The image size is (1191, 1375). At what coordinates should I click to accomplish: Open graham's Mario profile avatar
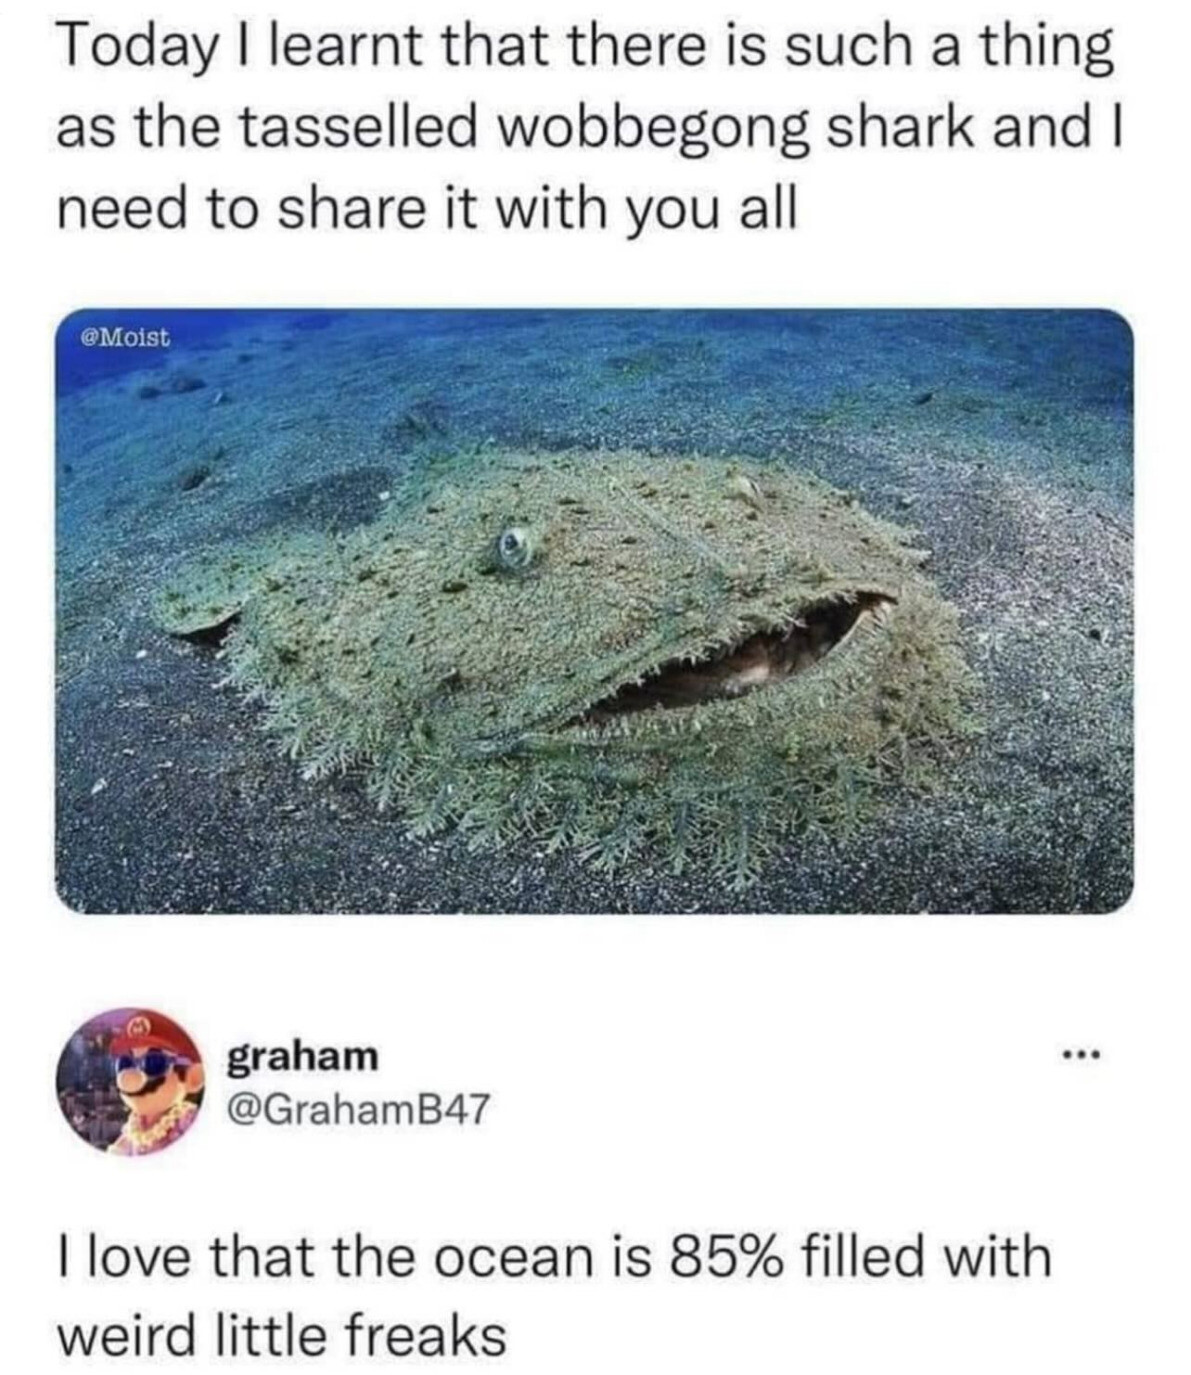click(x=130, y=1081)
